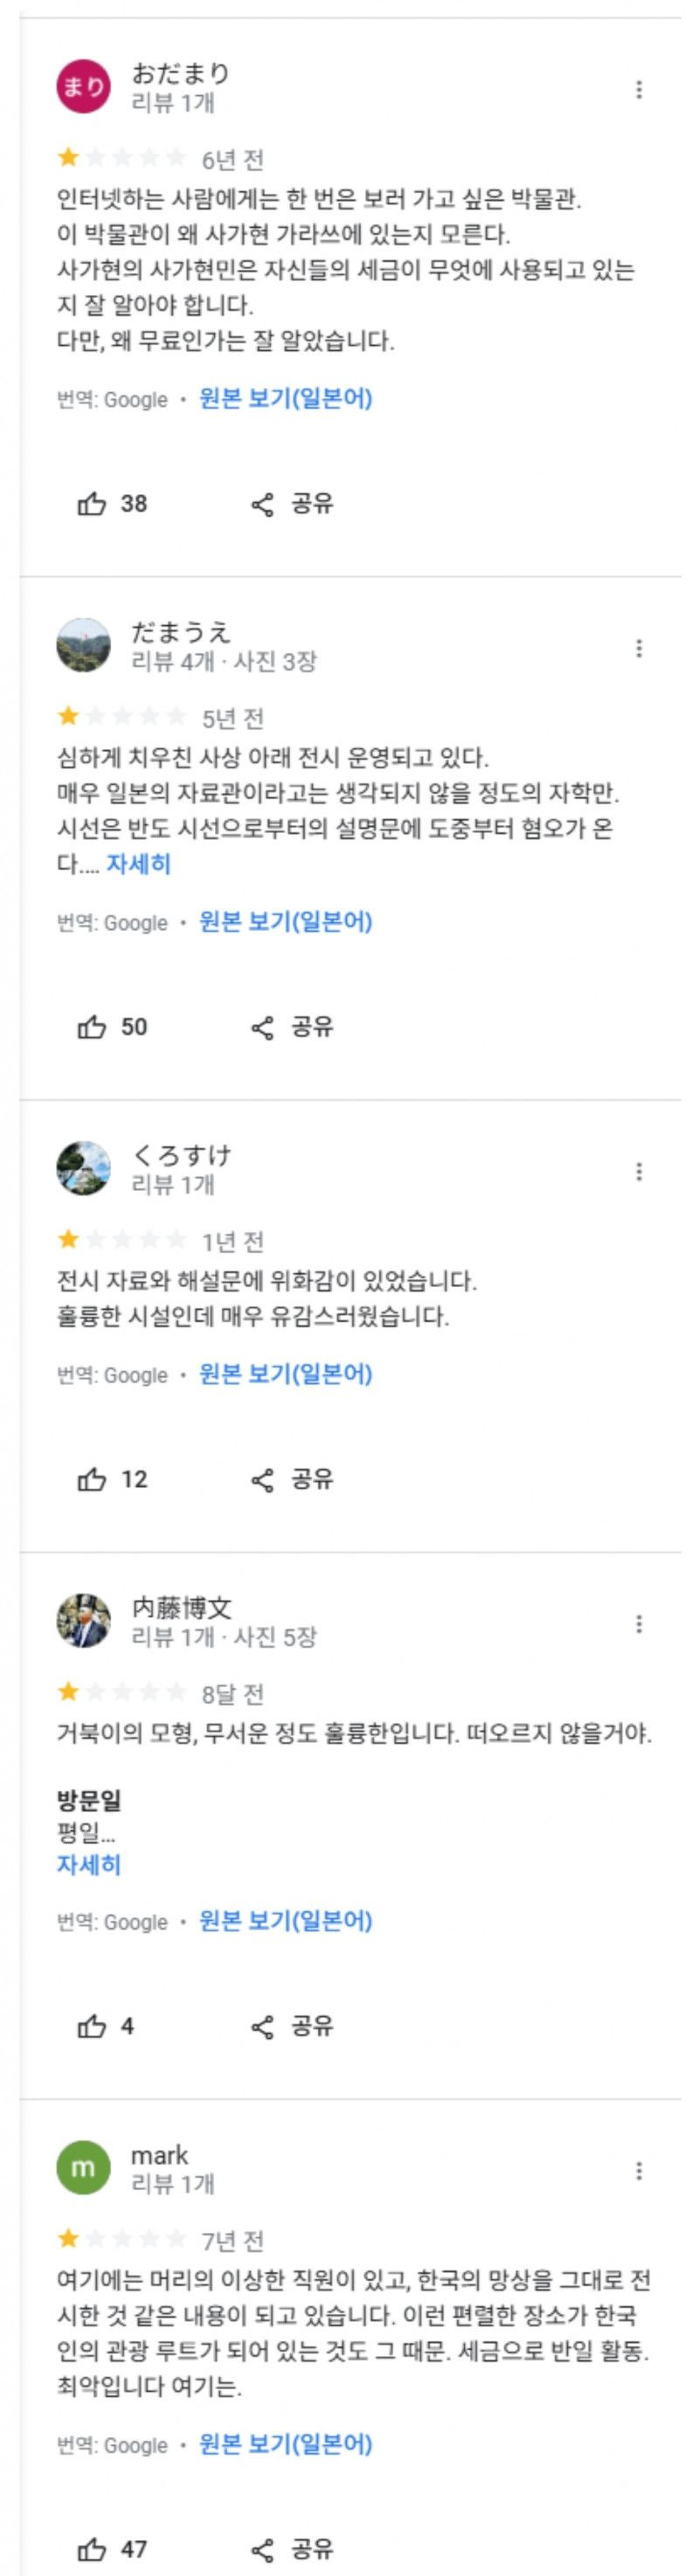The width and height of the screenshot is (699, 2576).
Task: Open the three-dot menu on だまうえ's review
Action: click(x=639, y=649)
